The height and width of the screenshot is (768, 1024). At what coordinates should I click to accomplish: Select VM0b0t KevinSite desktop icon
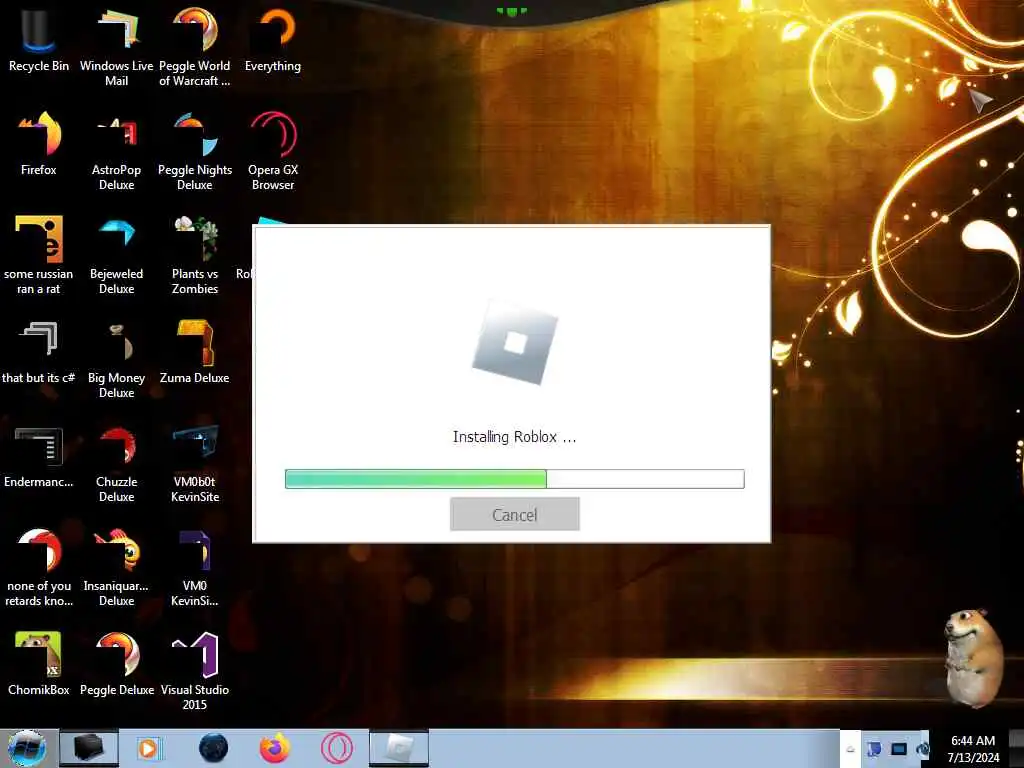pos(195,463)
